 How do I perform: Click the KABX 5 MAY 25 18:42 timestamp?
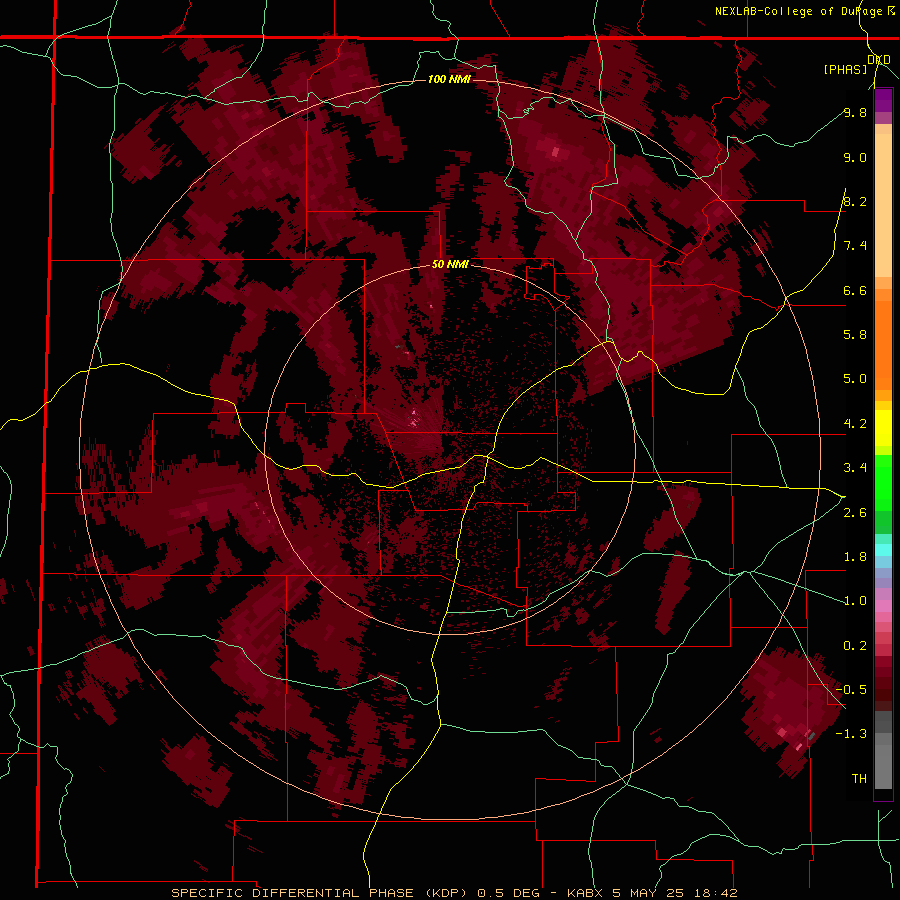tap(652, 893)
